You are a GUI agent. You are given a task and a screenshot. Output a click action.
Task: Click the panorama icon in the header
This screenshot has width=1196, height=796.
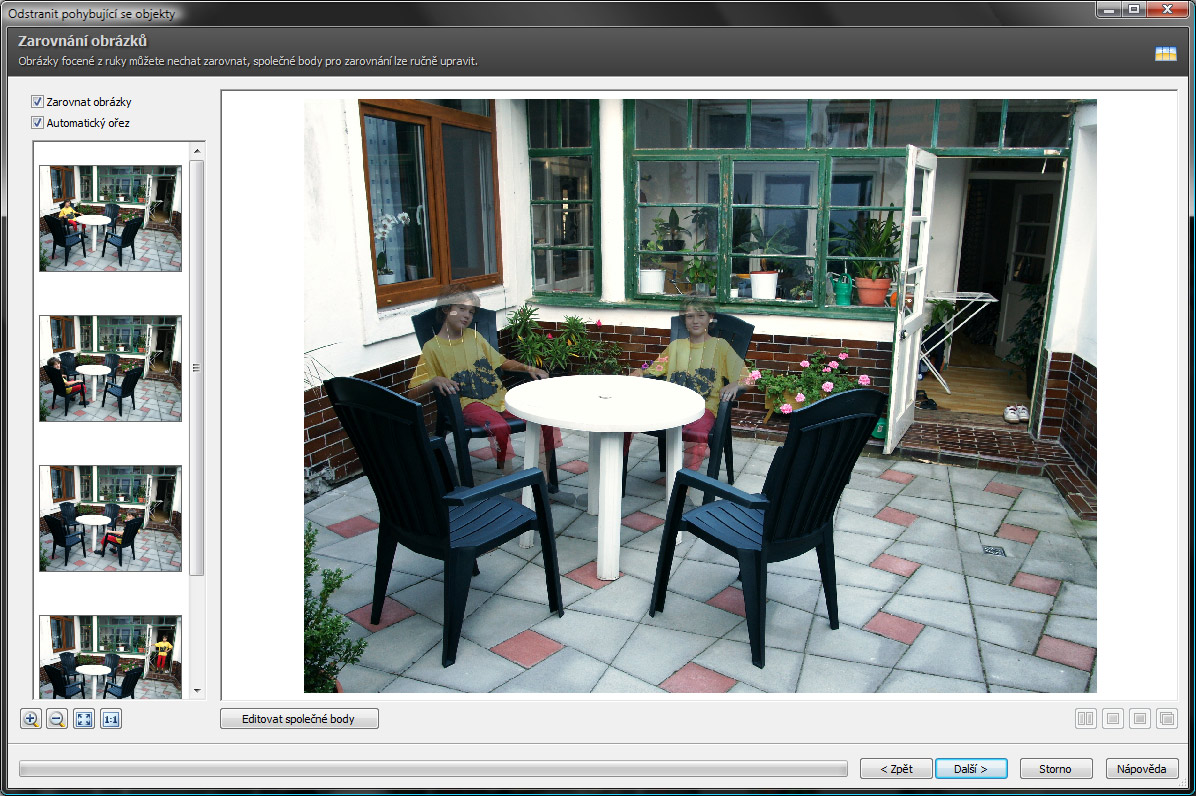pos(1165,53)
